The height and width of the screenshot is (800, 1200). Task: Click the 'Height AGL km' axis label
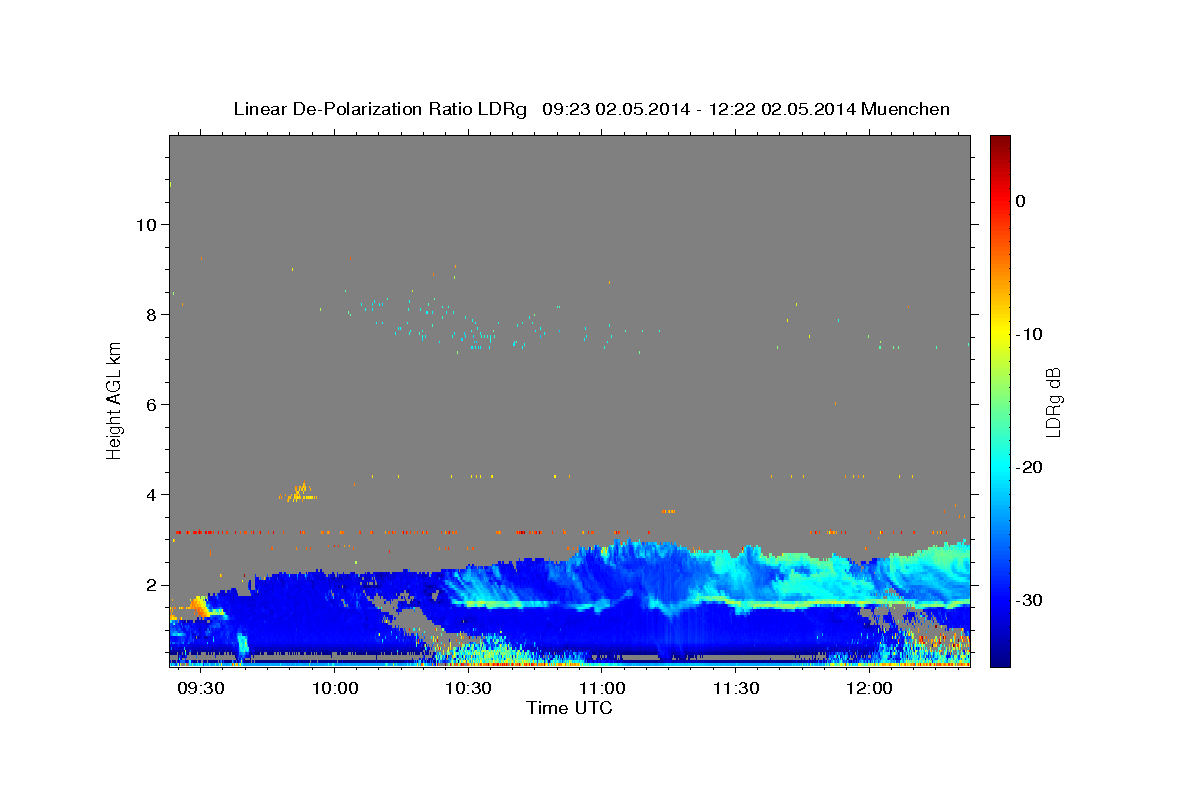click(x=114, y=401)
